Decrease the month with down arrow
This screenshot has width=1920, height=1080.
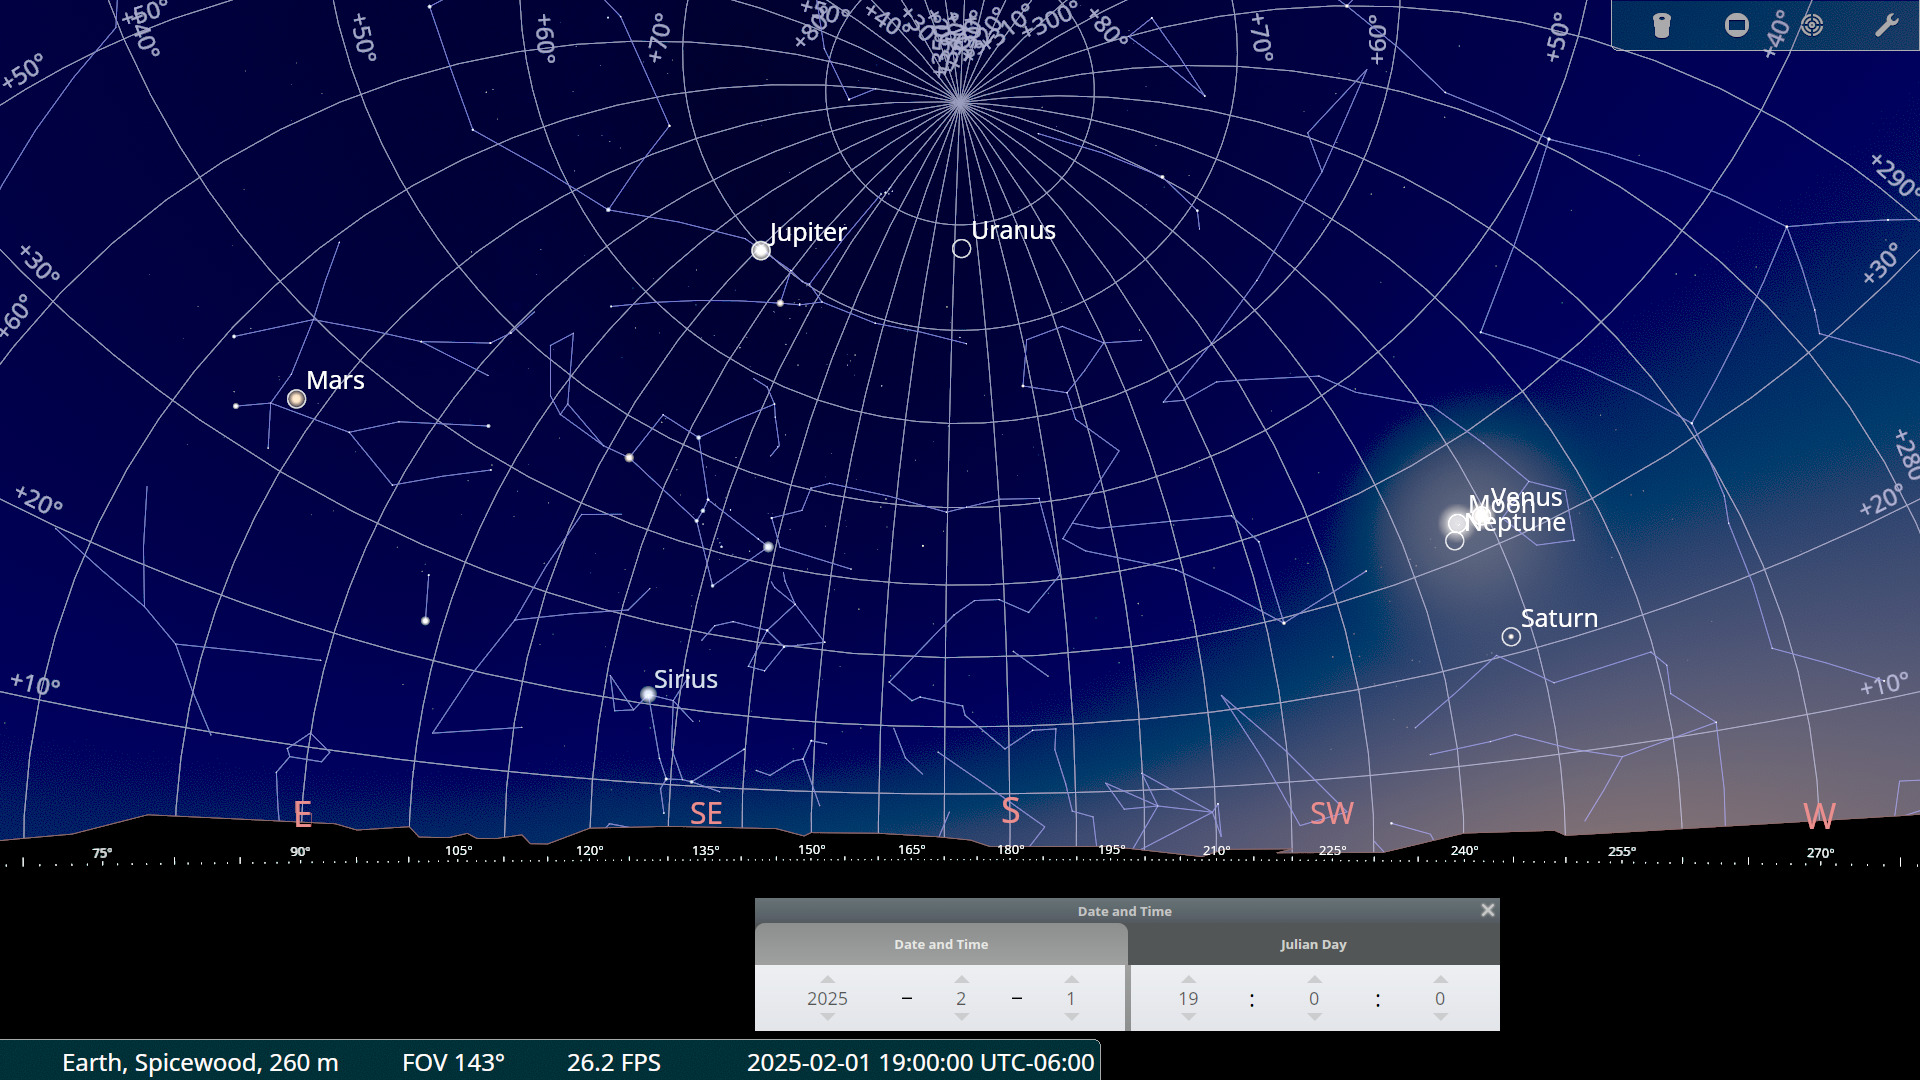961,1017
